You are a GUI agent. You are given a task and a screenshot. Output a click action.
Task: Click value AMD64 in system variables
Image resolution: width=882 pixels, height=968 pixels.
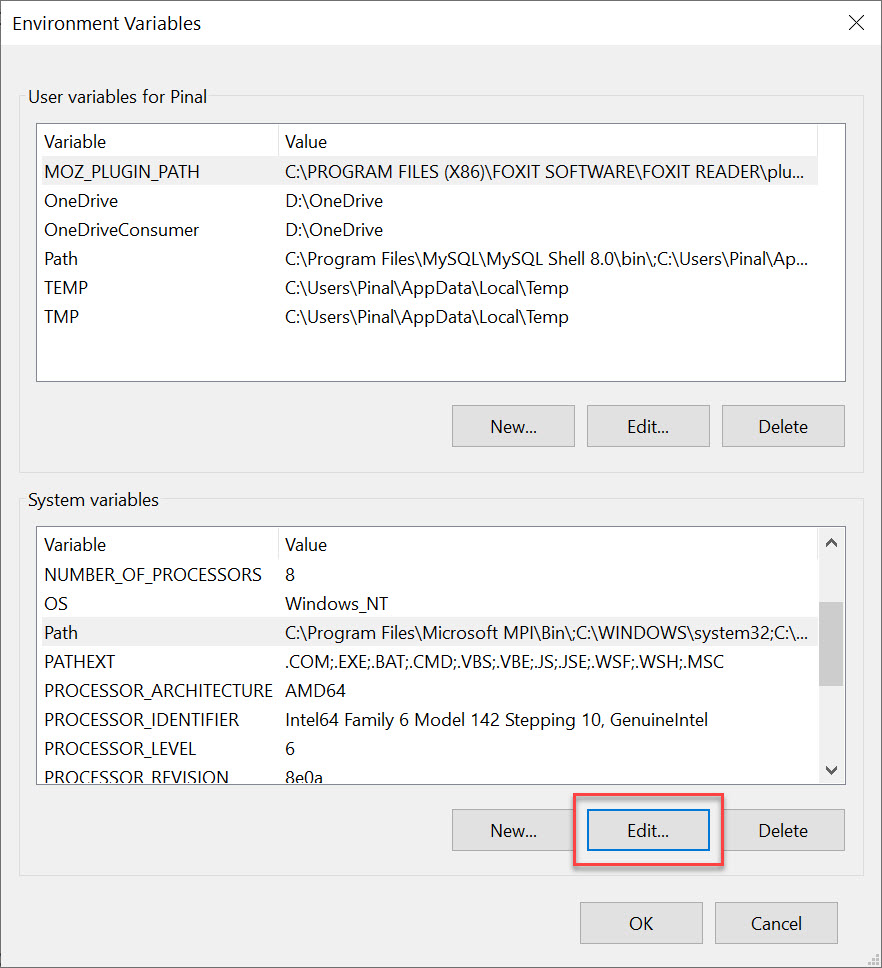coord(315,690)
